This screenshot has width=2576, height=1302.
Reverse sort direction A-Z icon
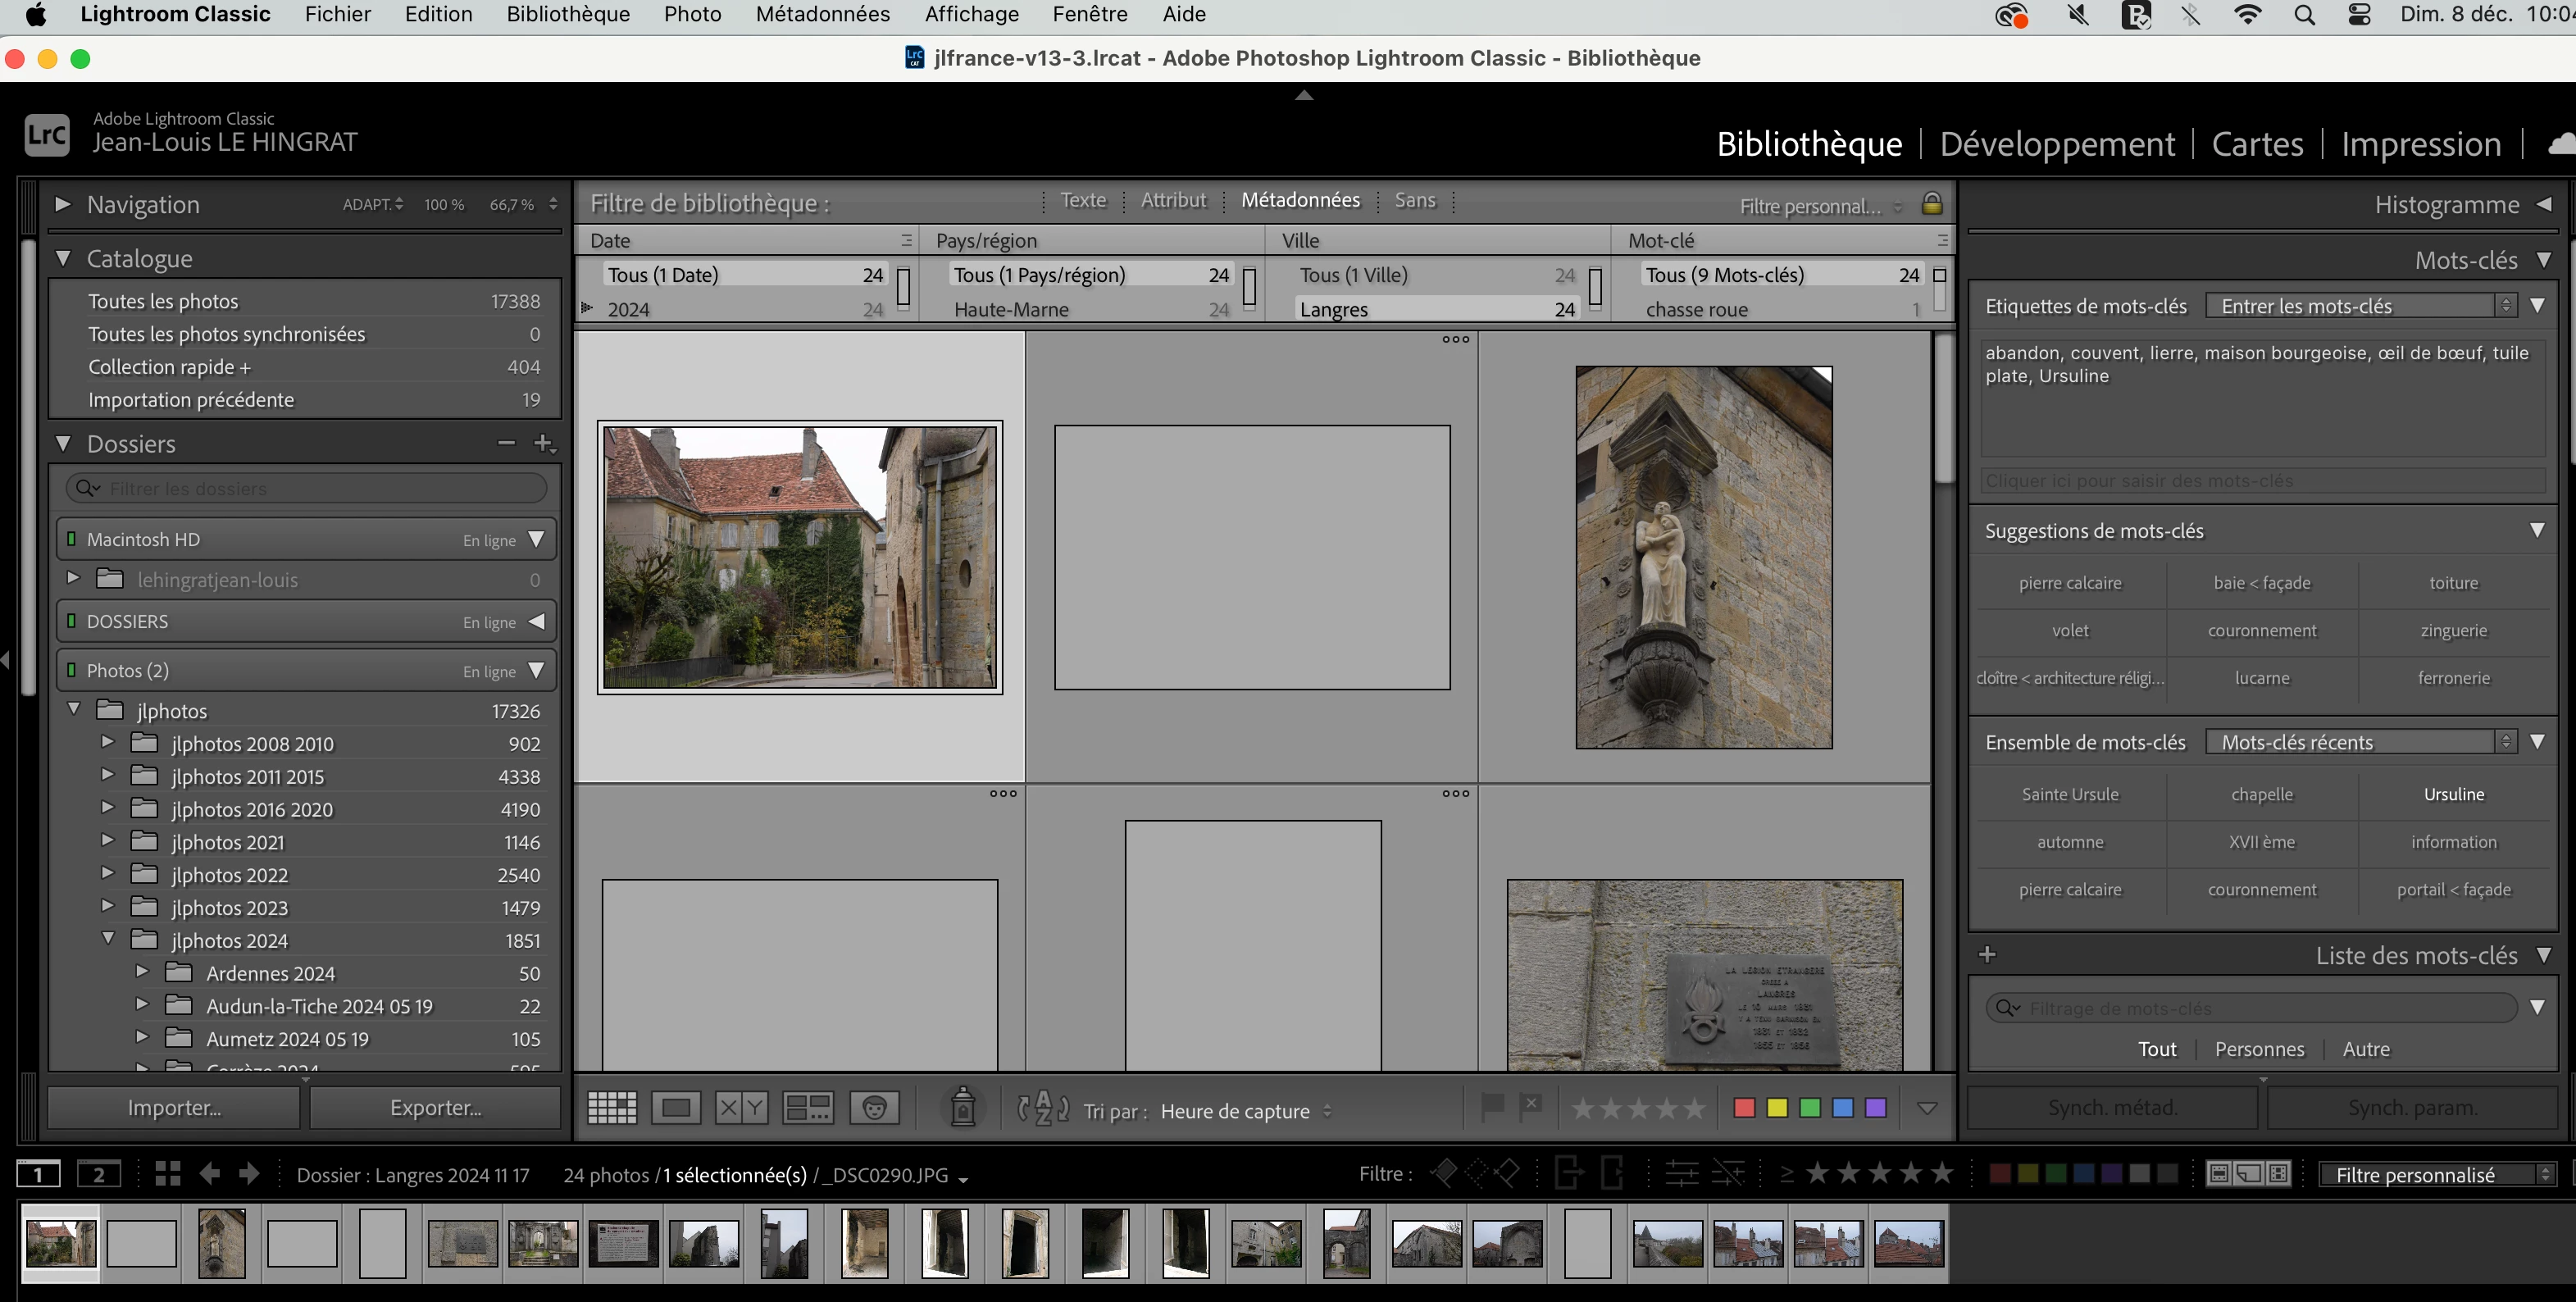point(1042,1108)
